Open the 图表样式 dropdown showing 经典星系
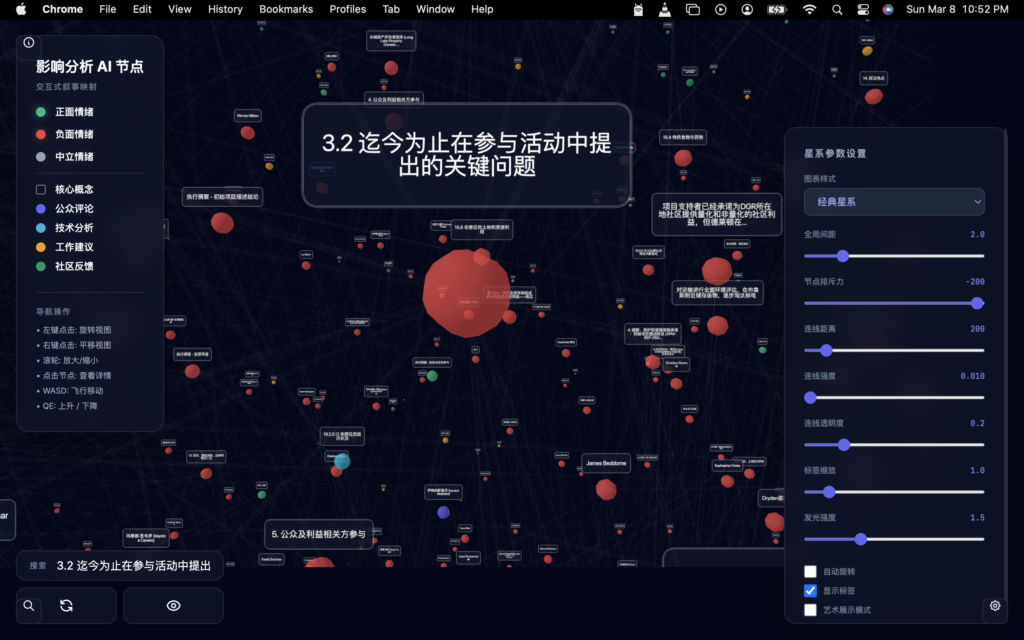Screen dimensions: 1024x640 point(894,202)
